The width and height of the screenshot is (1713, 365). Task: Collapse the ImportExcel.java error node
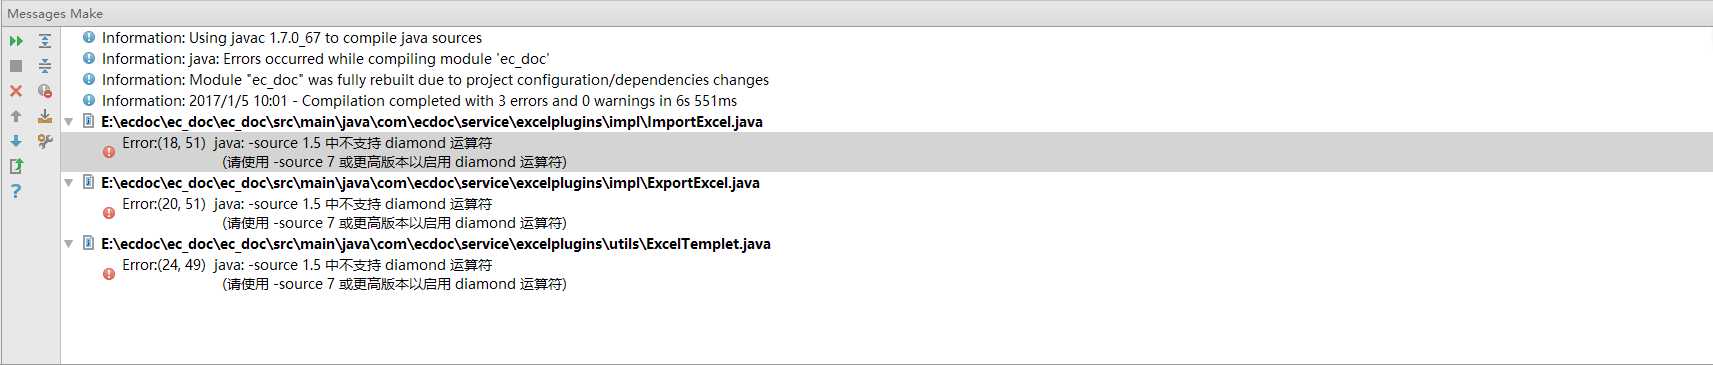[69, 122]
